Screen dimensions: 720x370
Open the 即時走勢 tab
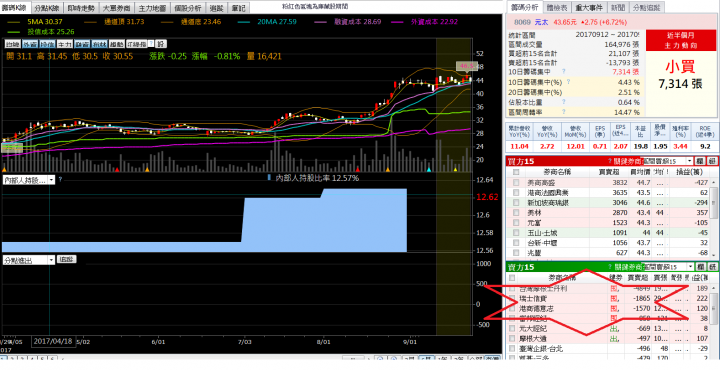click(x=82, y=8)
